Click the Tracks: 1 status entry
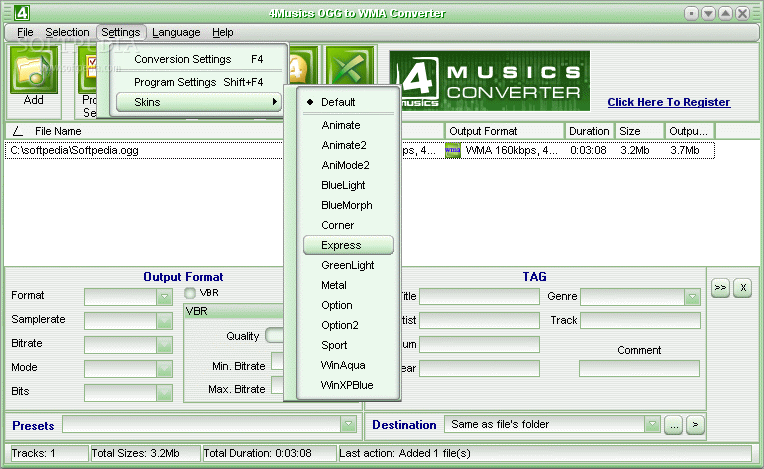 48,453
